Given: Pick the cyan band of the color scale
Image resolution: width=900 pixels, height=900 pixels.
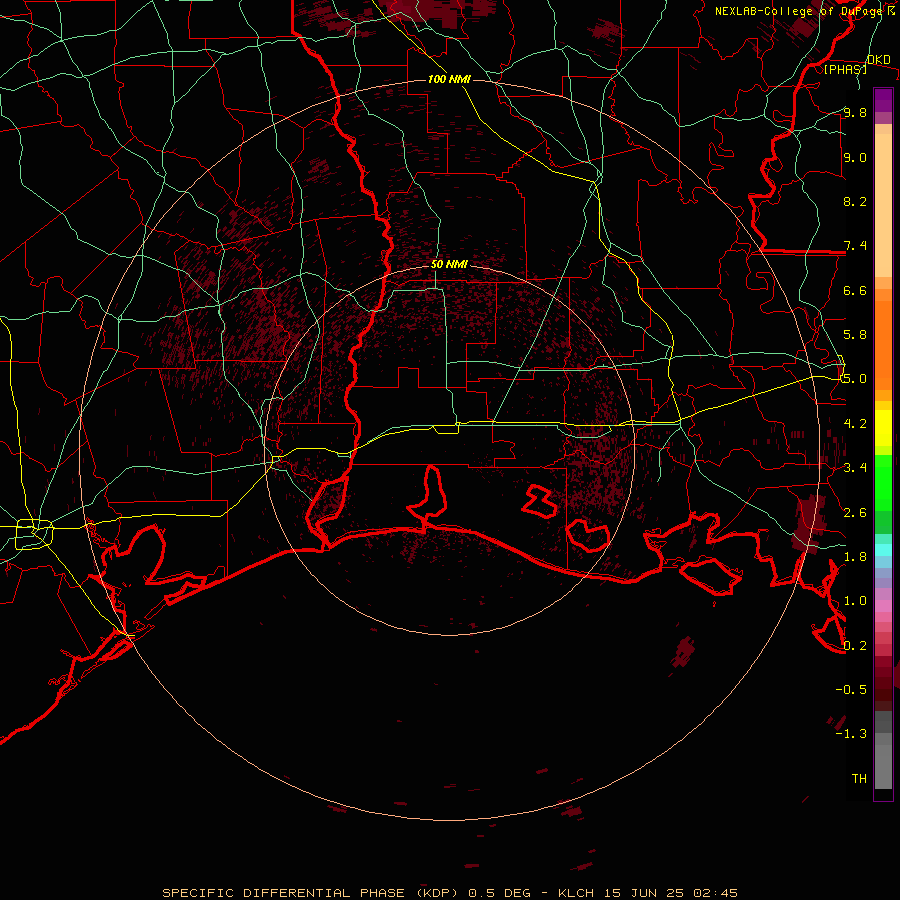Looking at the screenshot, I should coord(883,550).
